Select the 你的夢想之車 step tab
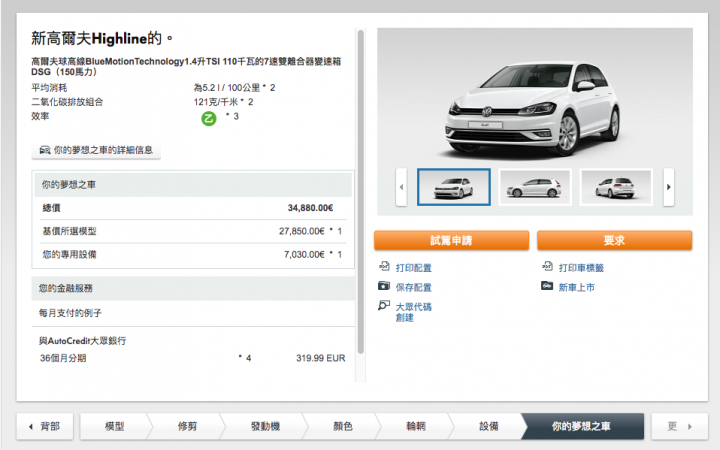The image size is (720, 450). 581,427
